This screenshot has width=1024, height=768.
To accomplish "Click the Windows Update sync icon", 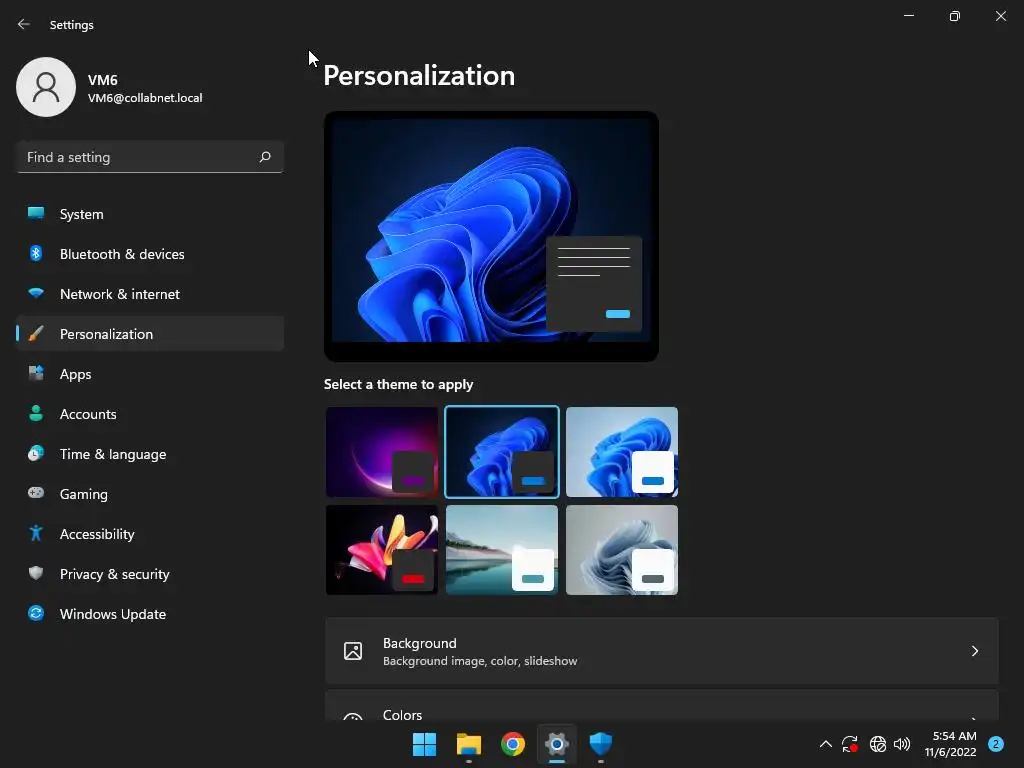I will point(36,613).
